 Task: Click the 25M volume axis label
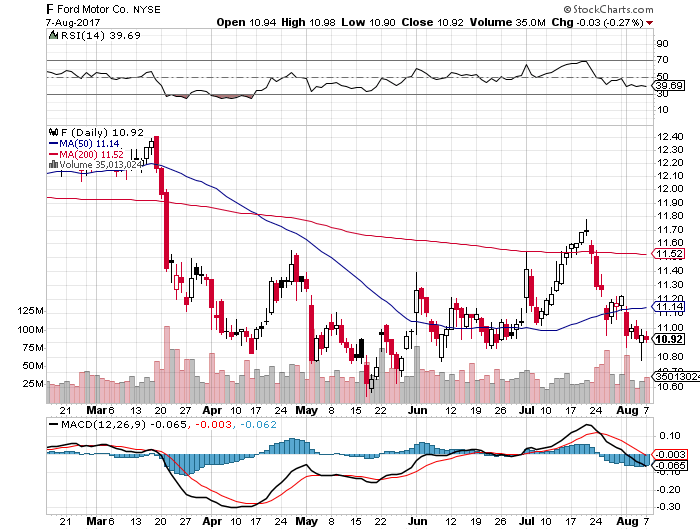tap(33, 384)
